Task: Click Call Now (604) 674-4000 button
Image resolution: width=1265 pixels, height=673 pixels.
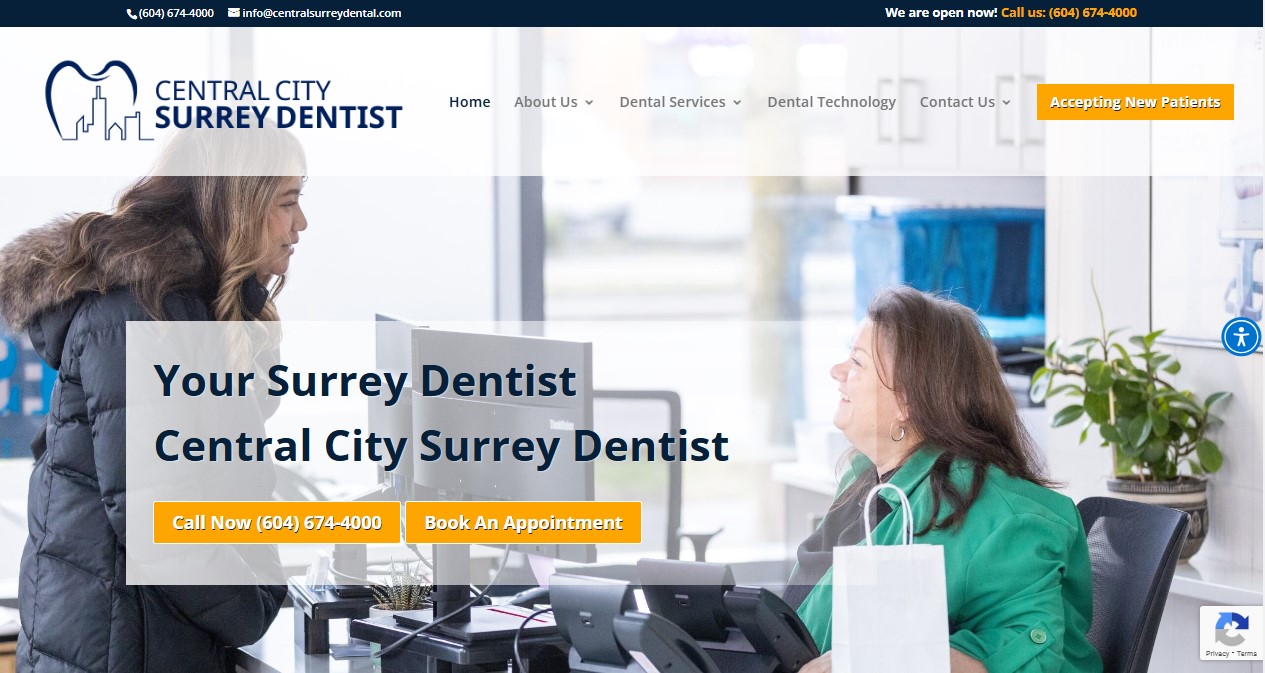Action: [x=277, y=523]
